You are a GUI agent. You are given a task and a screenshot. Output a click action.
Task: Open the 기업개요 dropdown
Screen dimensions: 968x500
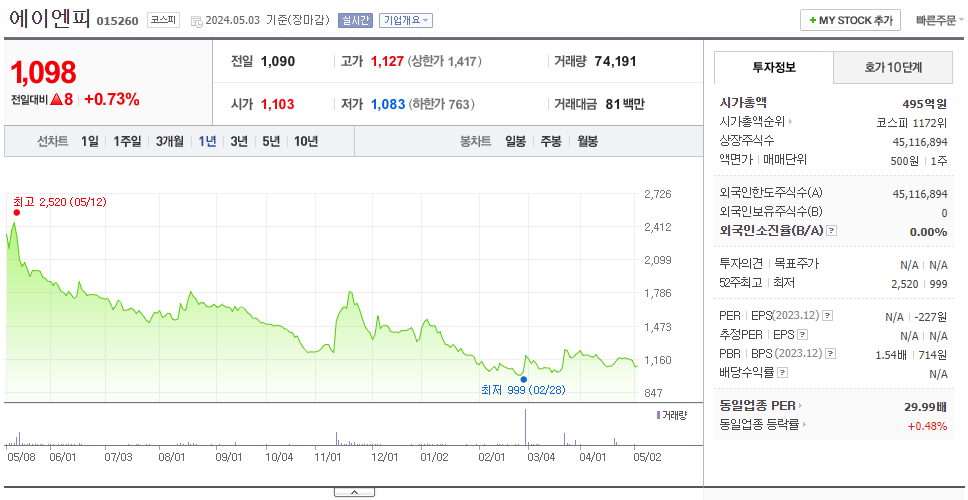(x=406, y=20)
